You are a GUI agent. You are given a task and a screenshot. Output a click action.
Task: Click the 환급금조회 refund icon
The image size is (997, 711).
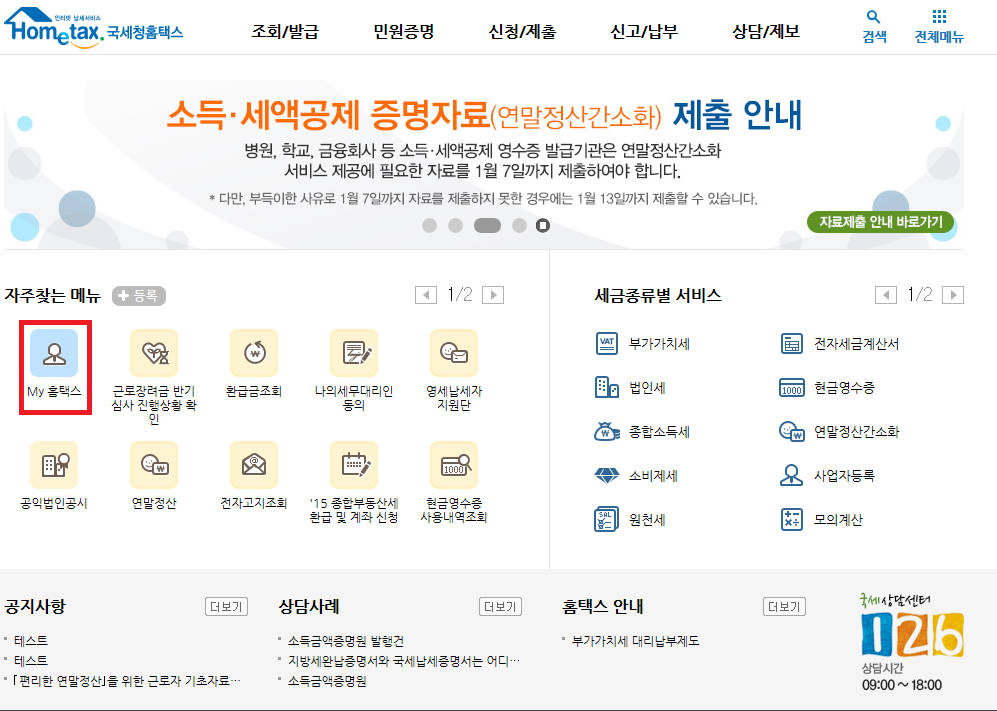[x=254, y=353]
